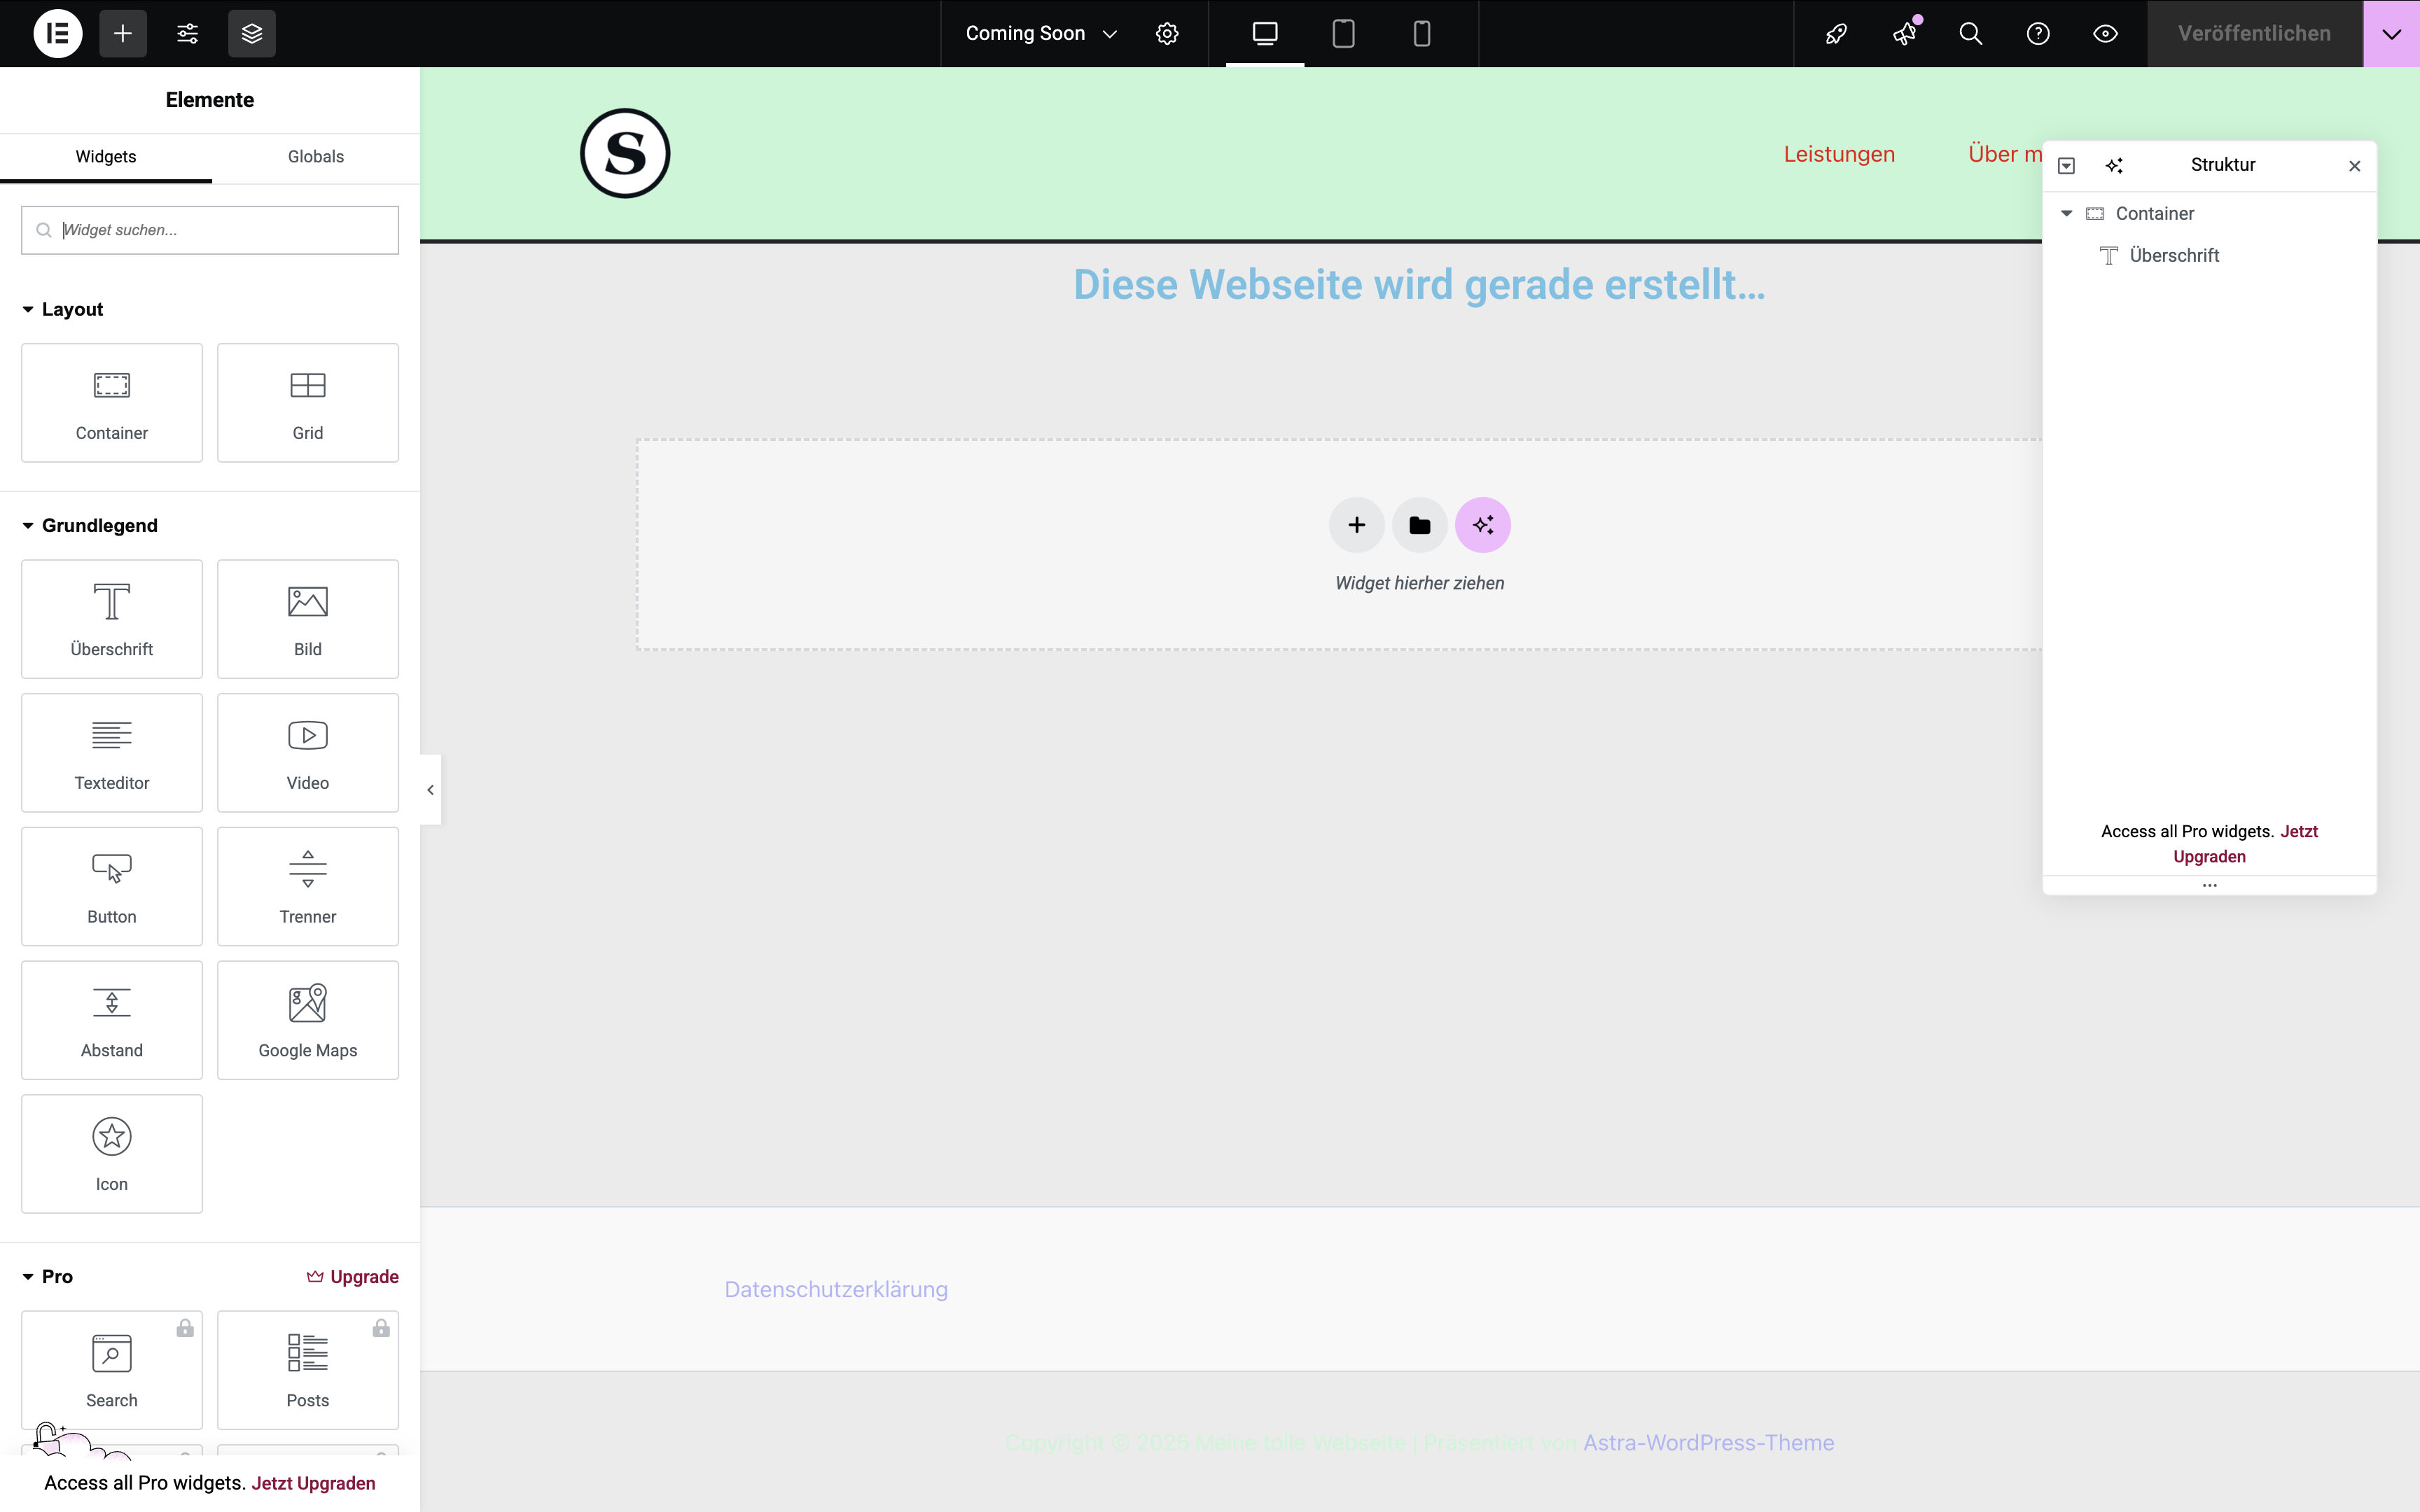Viewport: 2420px width, 1512px height.
Task: Open the Finder search magnifier icon
Action: click(1970, 33)
